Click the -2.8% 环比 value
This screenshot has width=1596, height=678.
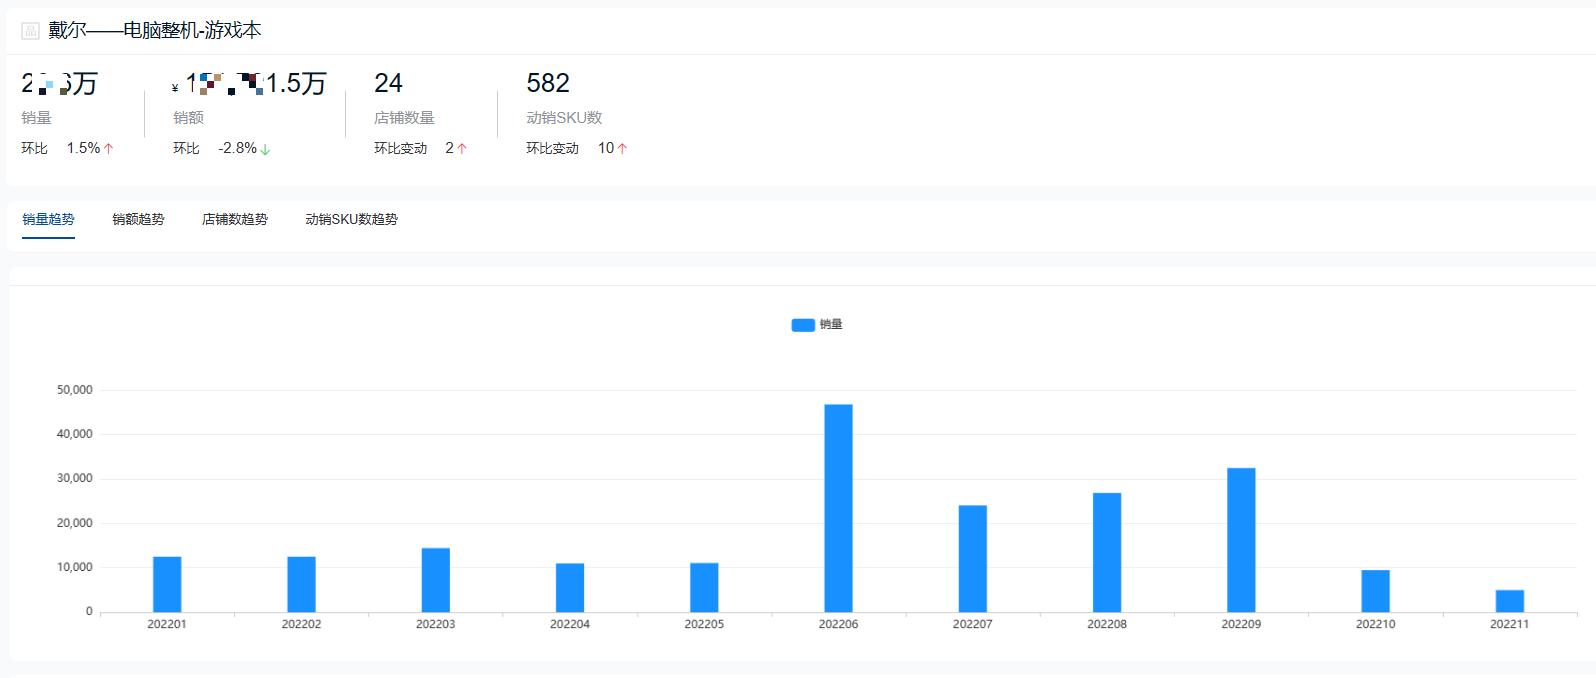pos(238,148)
